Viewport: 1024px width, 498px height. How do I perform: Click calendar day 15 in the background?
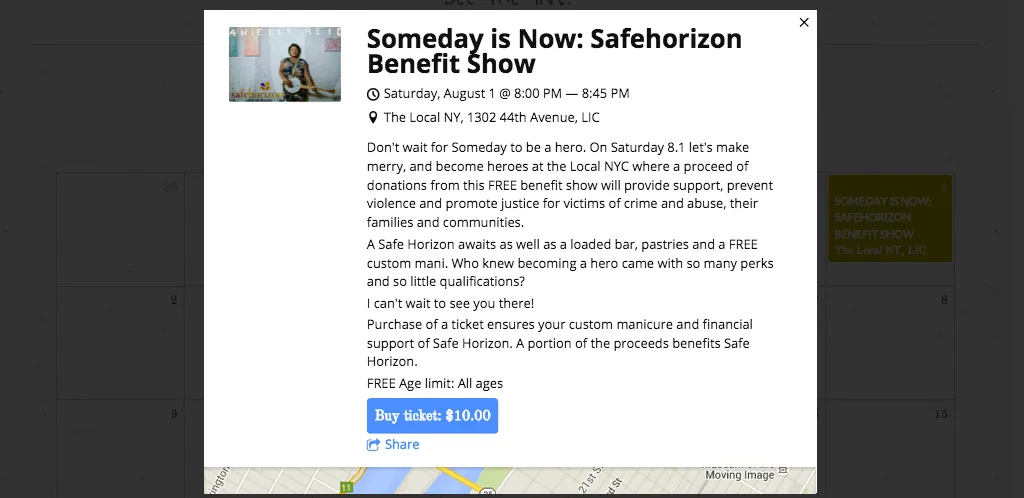tap(940, 414)
